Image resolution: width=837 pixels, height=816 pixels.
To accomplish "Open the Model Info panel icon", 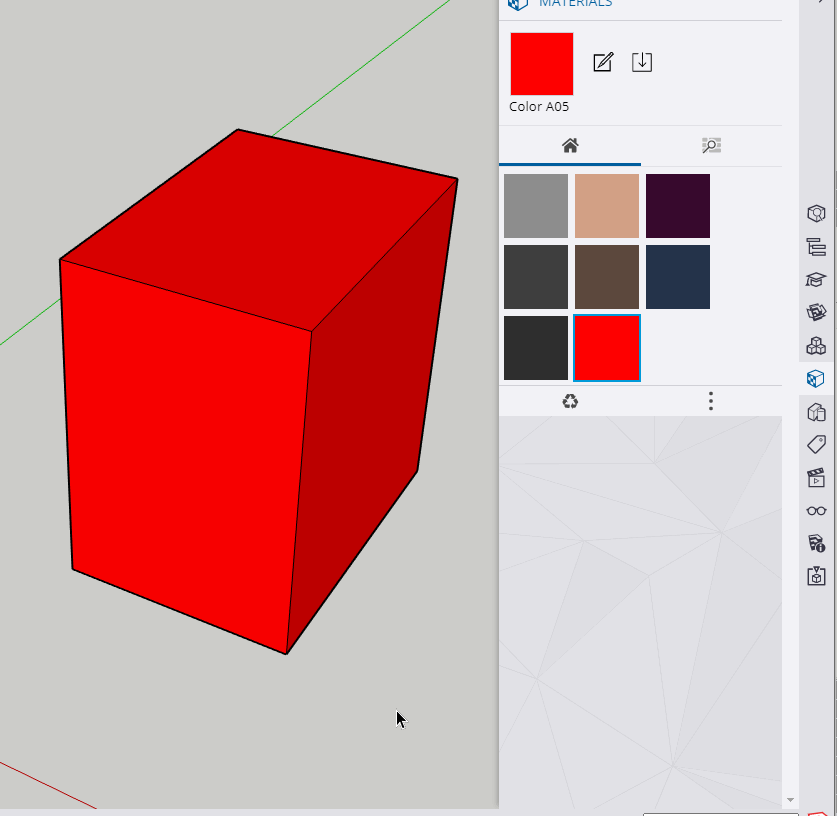I will click(816, 543).
